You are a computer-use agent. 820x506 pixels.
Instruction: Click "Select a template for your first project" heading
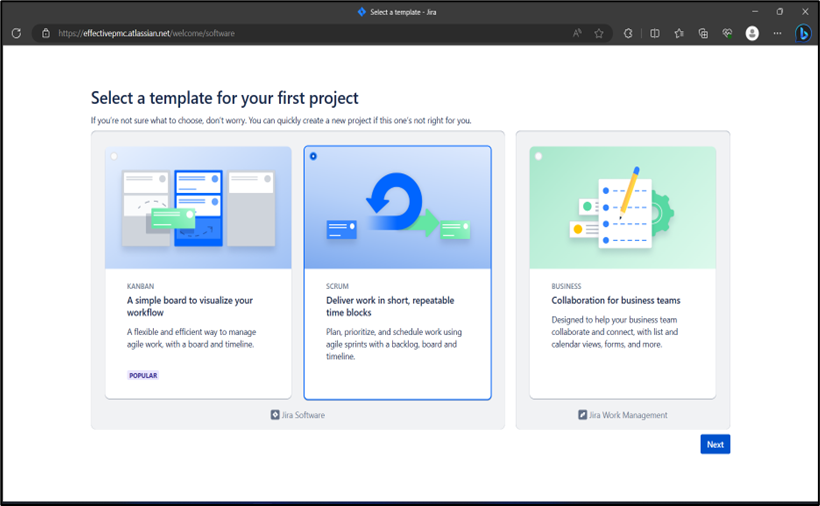225,98
